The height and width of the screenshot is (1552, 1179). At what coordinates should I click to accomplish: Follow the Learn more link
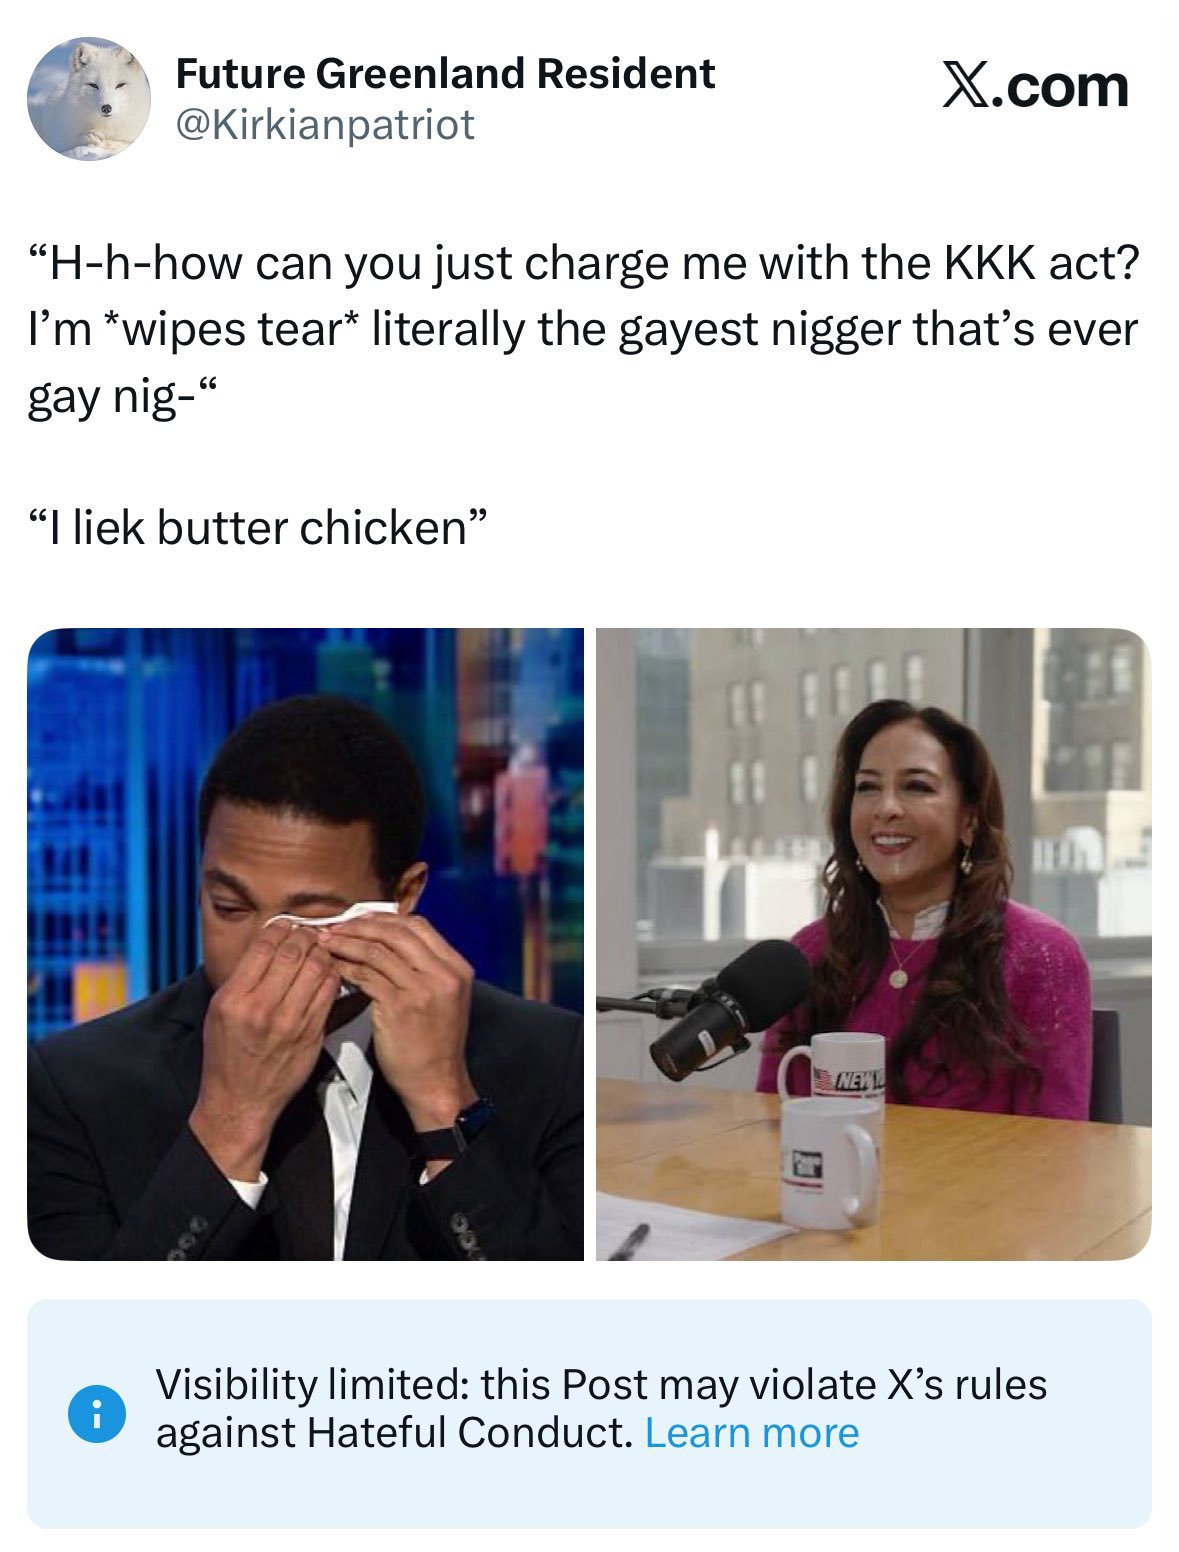(x=752, y=1433)
